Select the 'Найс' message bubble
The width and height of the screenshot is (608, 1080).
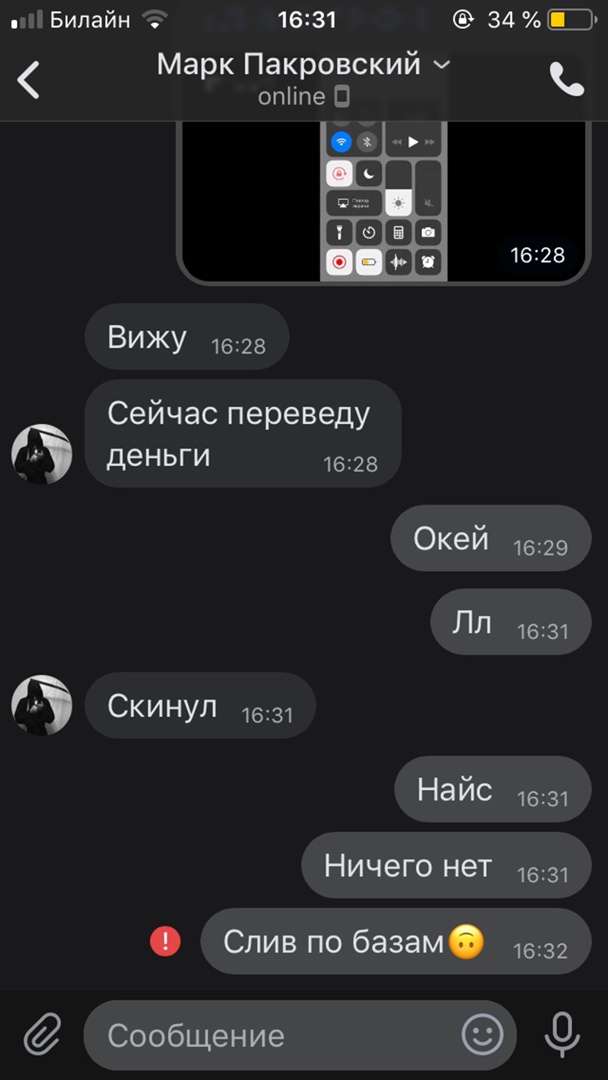(x=493, y=789)
